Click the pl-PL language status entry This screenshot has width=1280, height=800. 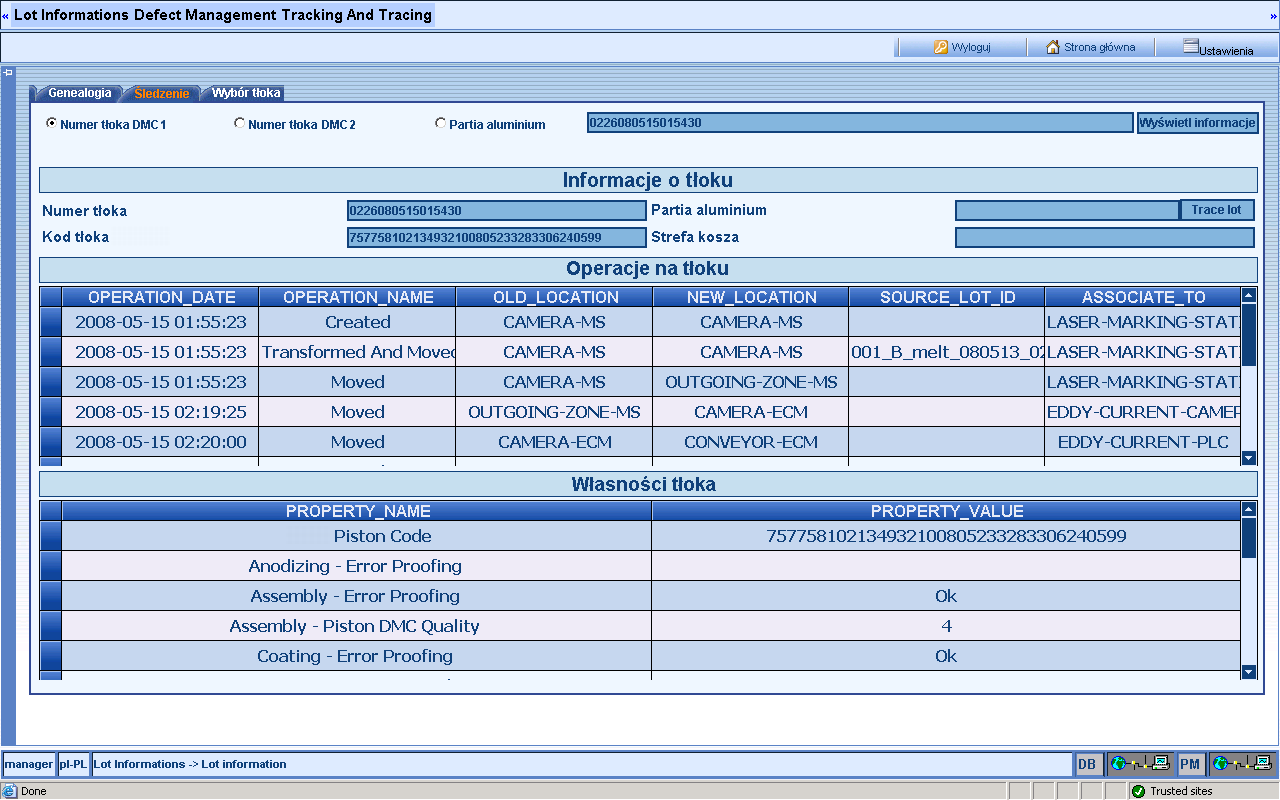pos(73,764)
